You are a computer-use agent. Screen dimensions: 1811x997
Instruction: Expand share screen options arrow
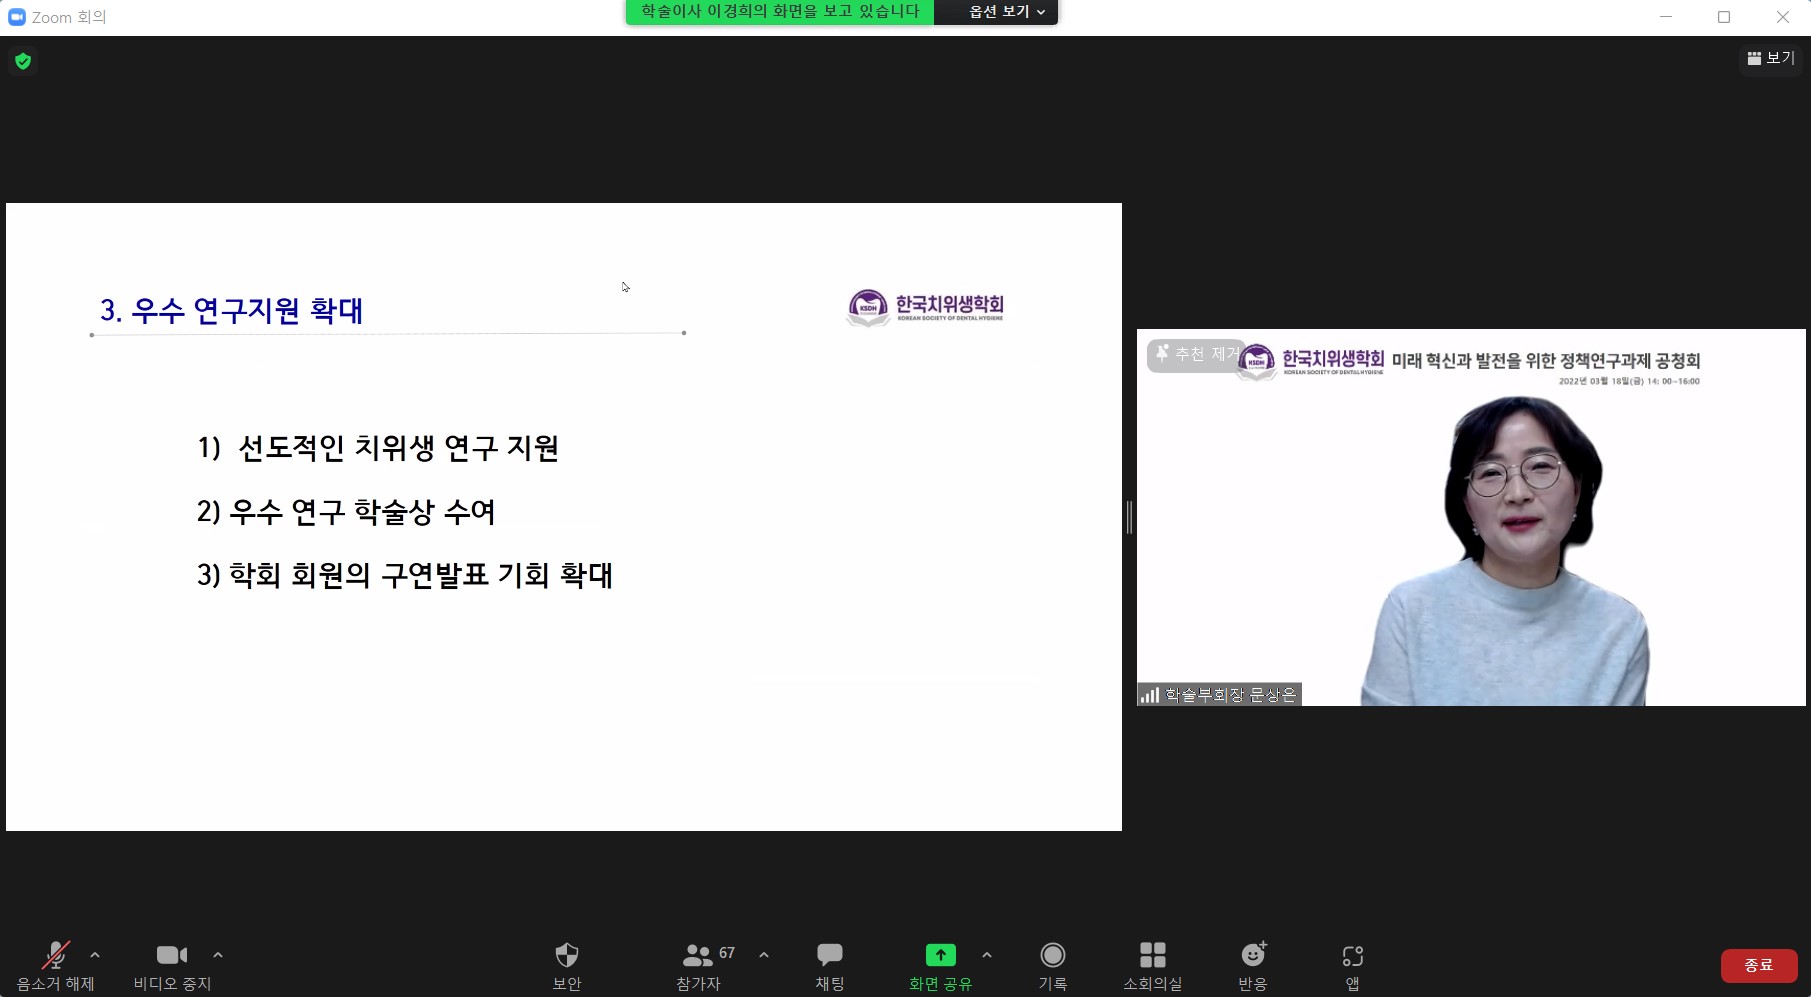[x=987, y=955]
